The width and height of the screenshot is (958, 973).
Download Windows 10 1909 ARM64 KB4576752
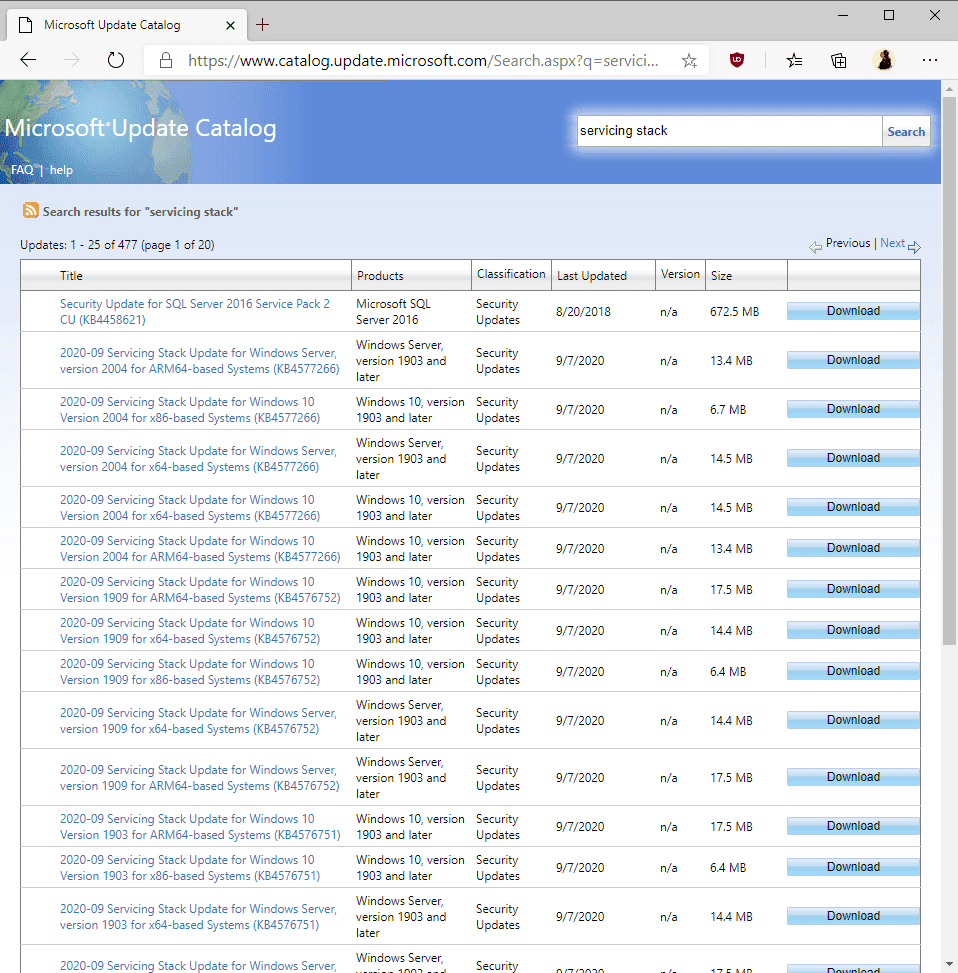(x=853, y=589)
